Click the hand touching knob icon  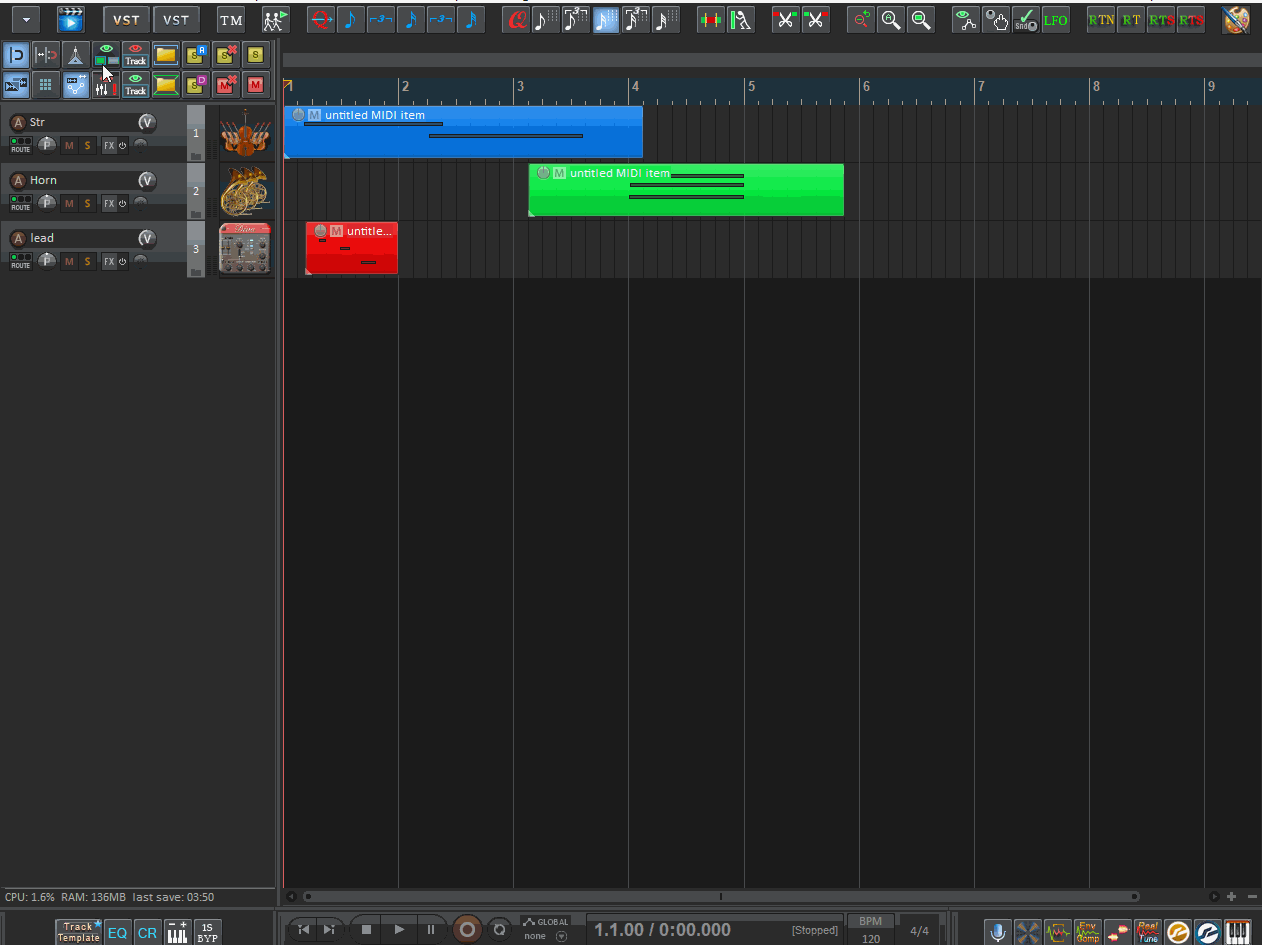tap(995, 19)
